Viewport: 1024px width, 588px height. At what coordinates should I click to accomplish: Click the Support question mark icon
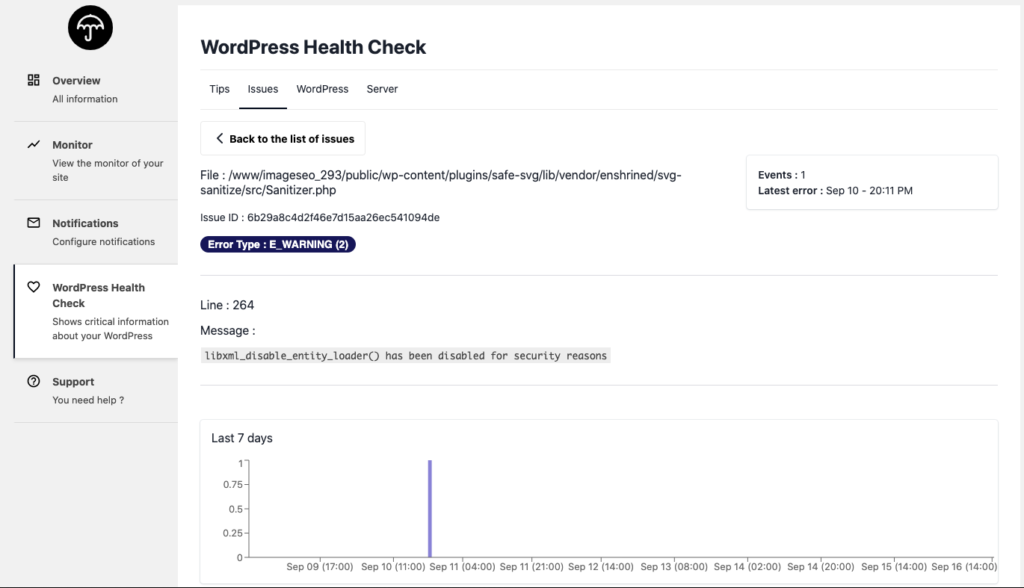click(x=33, y=382)
